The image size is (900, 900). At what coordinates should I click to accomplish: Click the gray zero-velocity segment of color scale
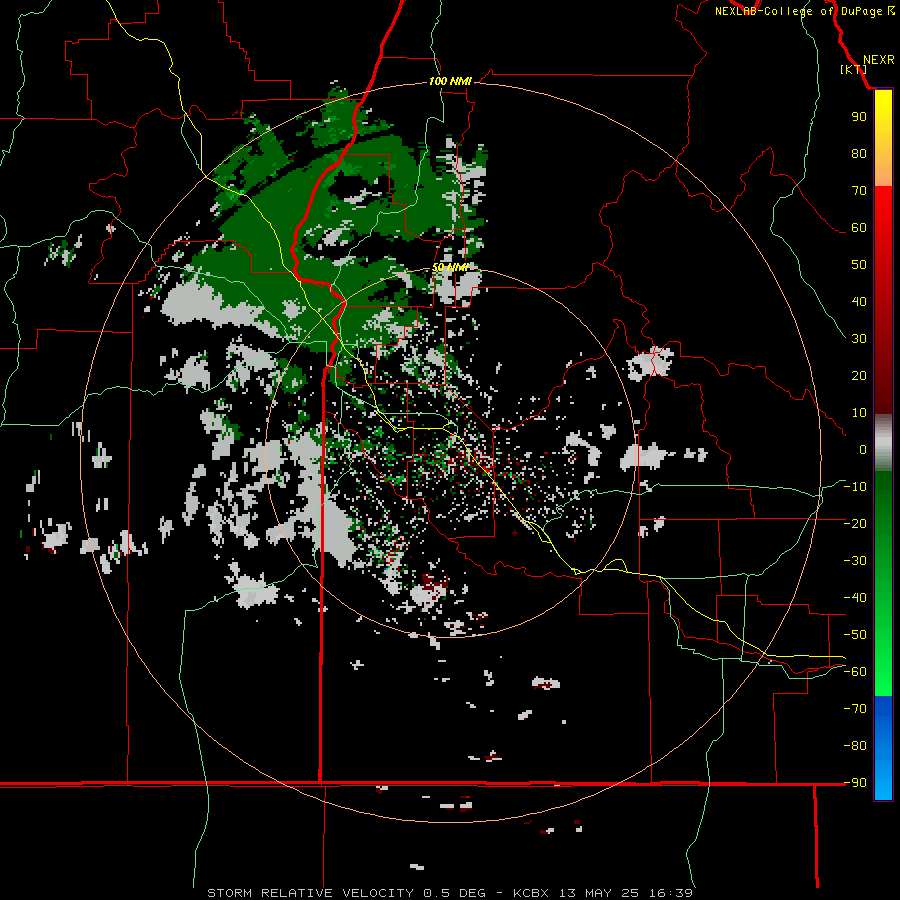[883, 443]
